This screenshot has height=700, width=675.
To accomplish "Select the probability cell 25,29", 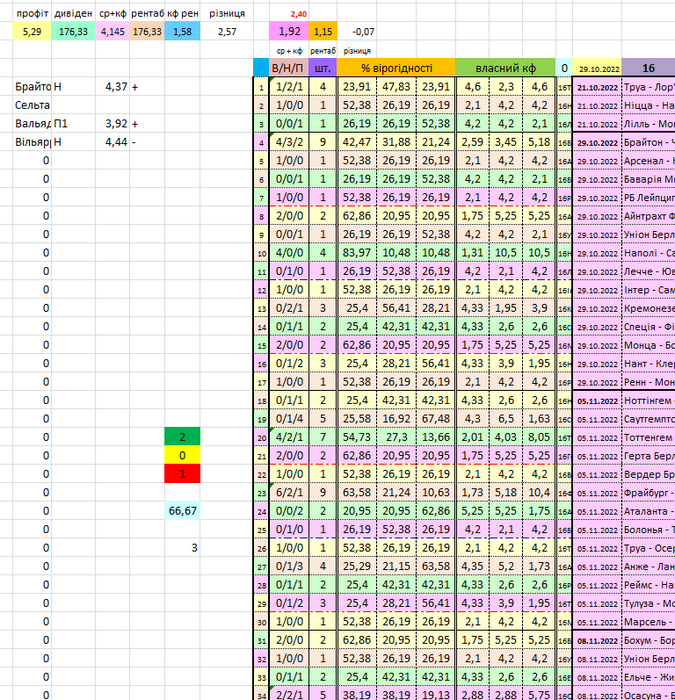I will [x=357, y=566].
